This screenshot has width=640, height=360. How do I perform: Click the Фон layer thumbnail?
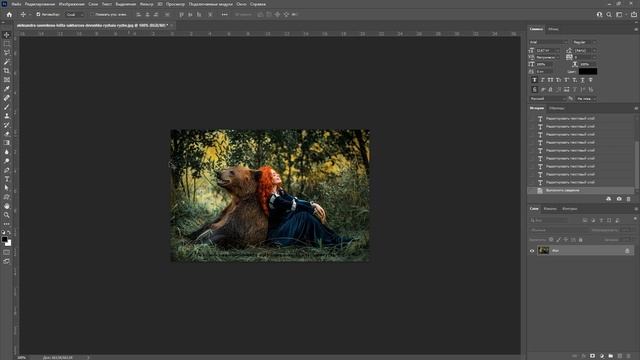click(543, 251)
